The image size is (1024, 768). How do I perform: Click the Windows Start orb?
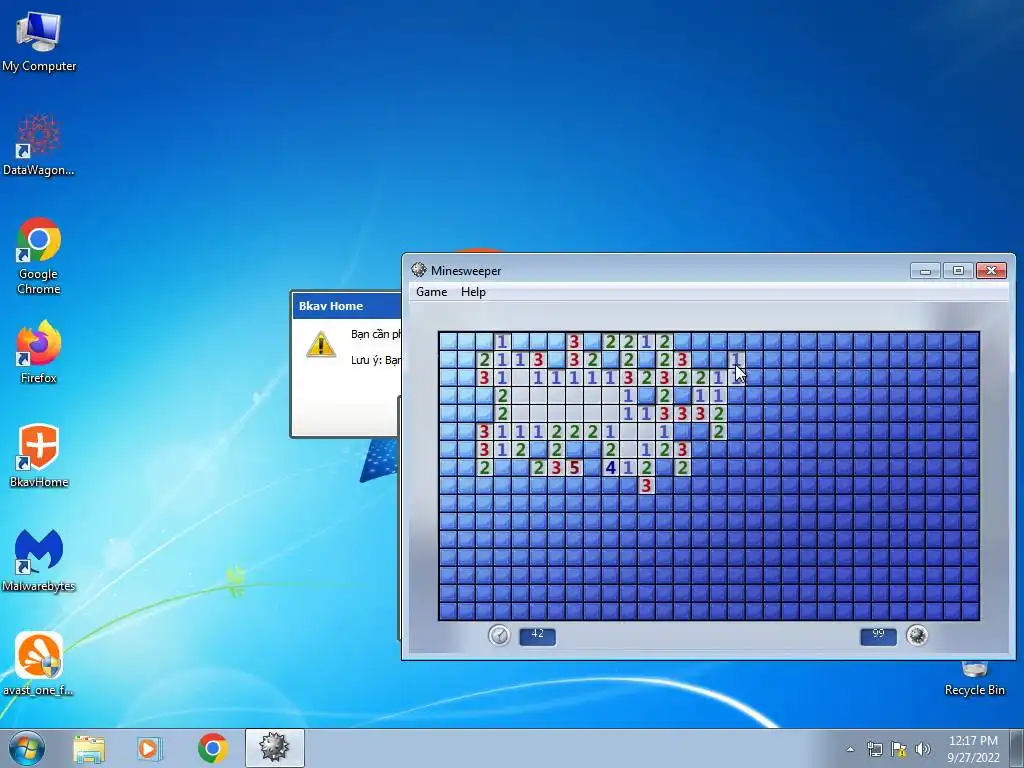[x=27, y=748]
